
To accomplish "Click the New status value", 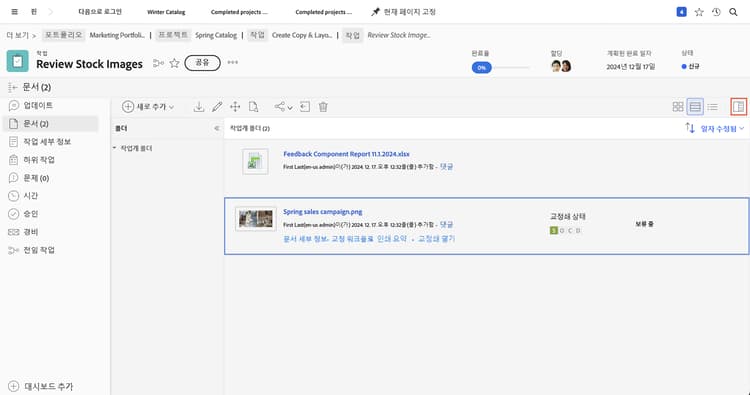I will click(690, 66).
